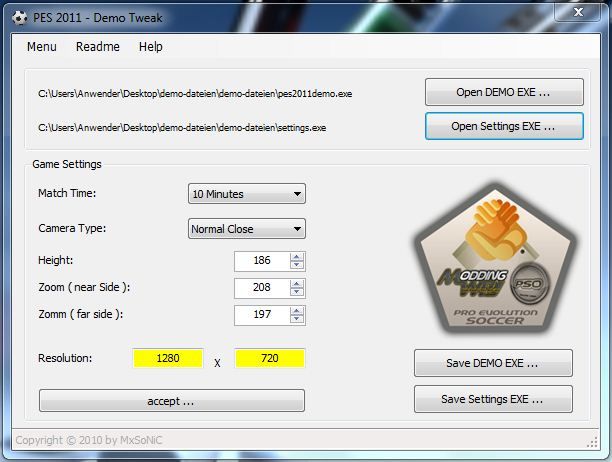The height and width of the screenshot is (462, 612).
Task: Click the resolution height field showing 720
Action: 270,358
